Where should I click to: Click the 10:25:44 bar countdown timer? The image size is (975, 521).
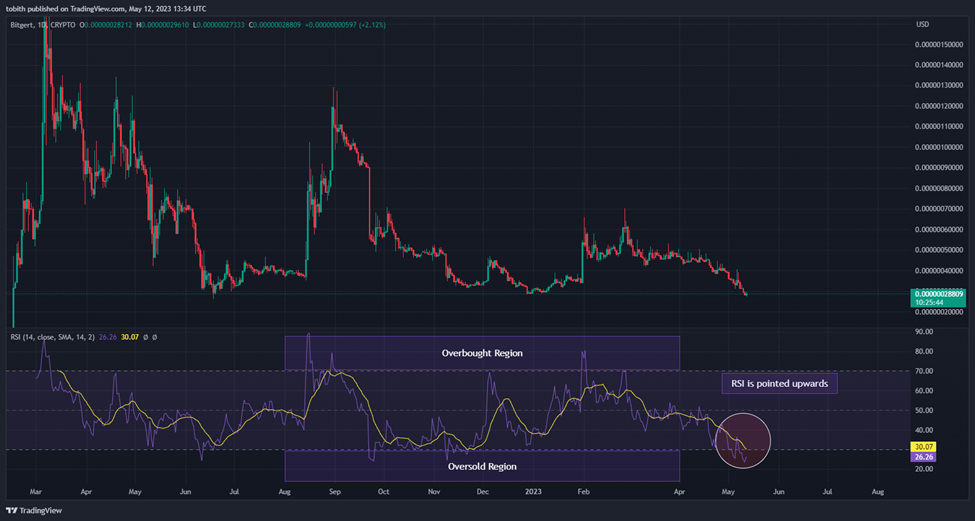click(929, 302)
